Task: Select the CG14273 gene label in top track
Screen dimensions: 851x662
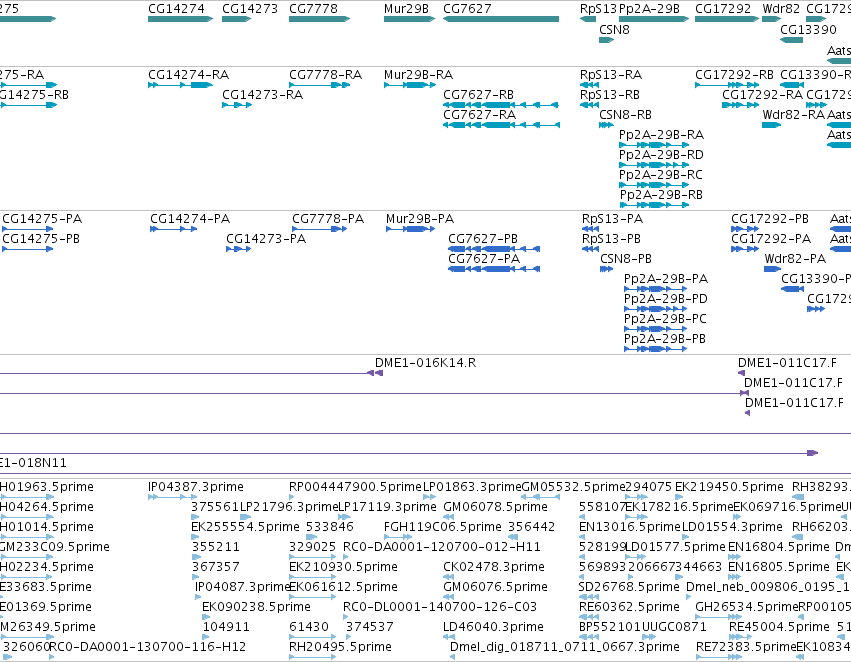Action: point(250,9)
